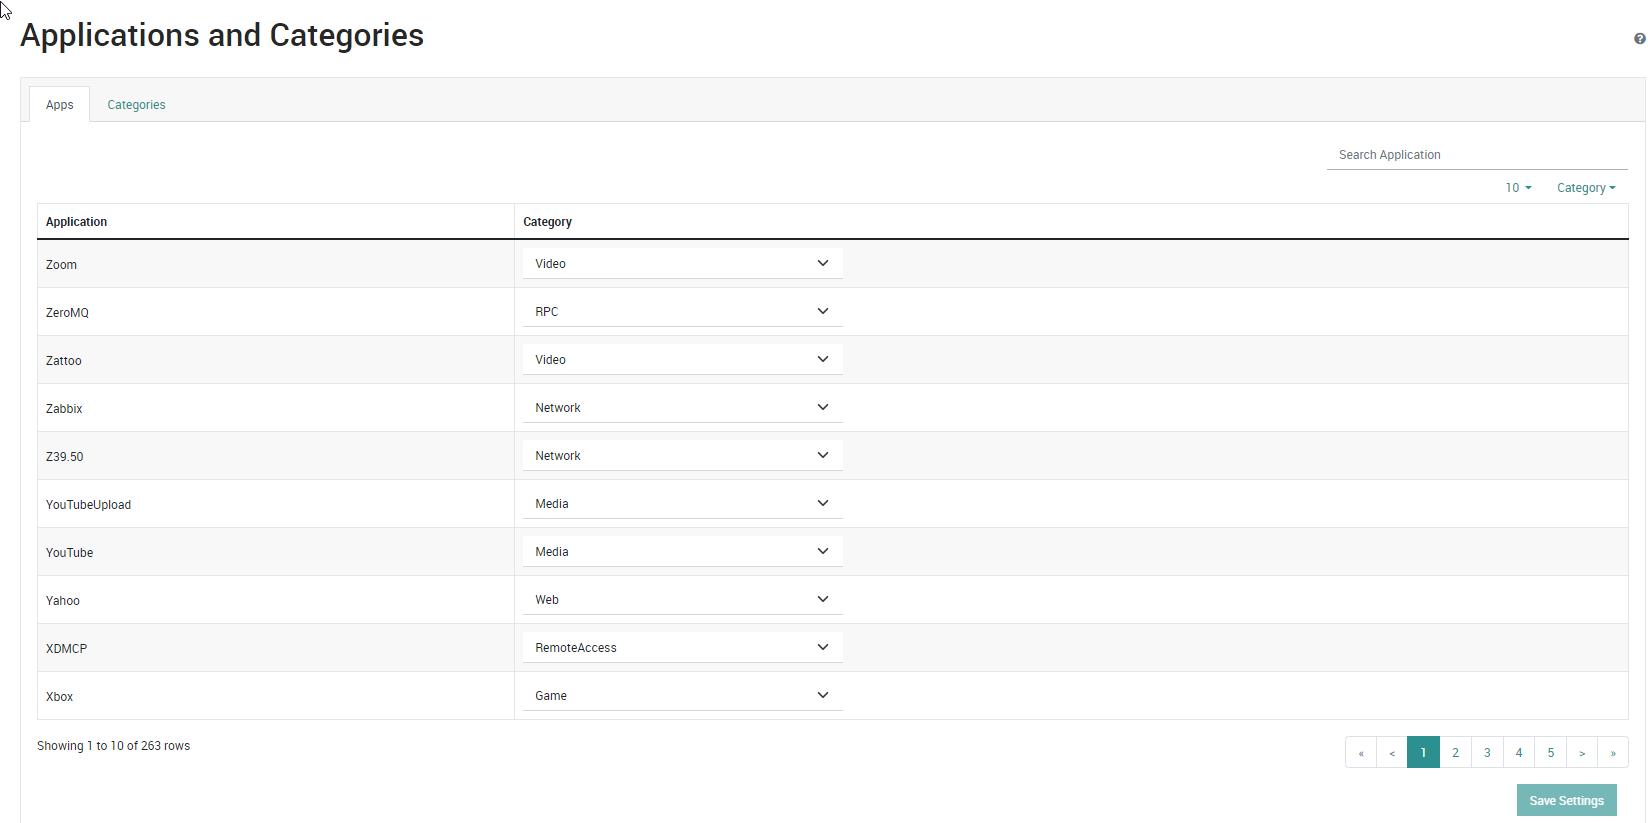This screenshot has height=823, width=1648.
Task: Click the Application column header
Action: pyautogui.click(x=76, y=222)
